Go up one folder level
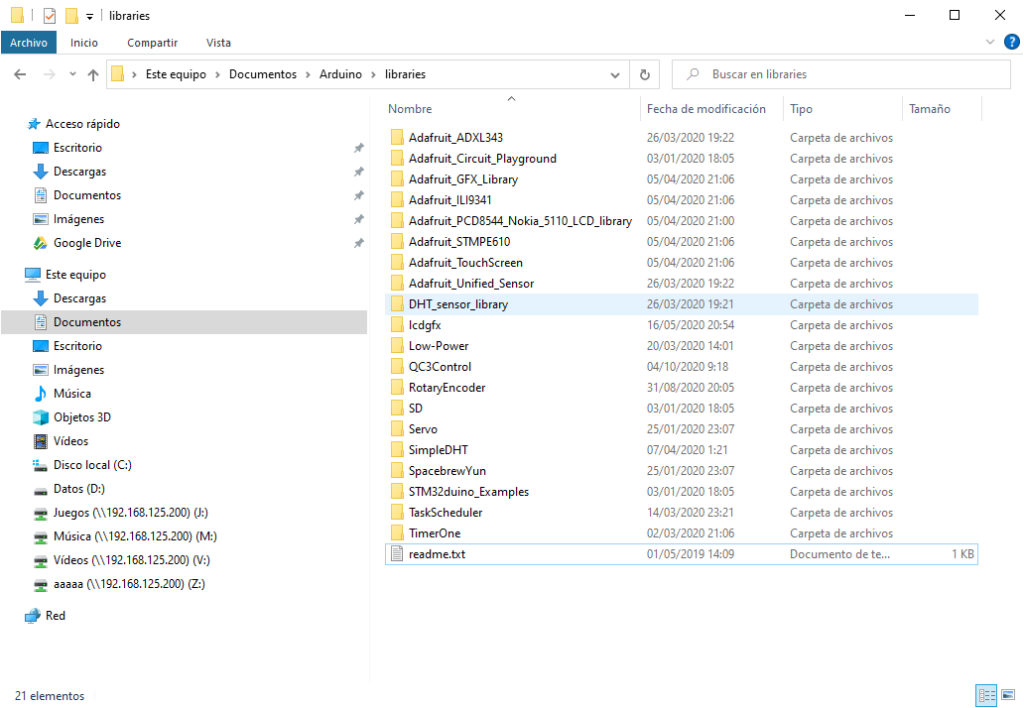The height and width of the screenshot is (708, 1024). pos(93,74)
